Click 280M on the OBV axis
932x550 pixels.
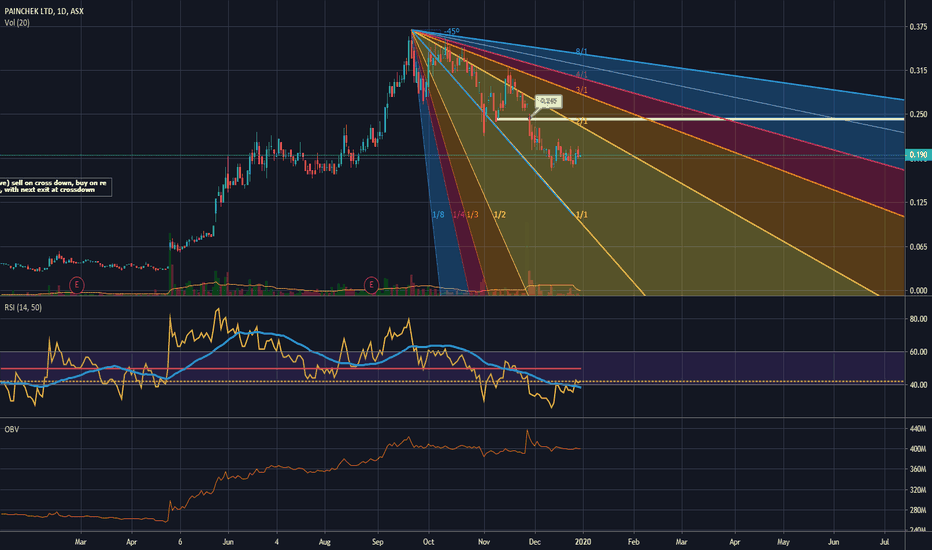918,510
